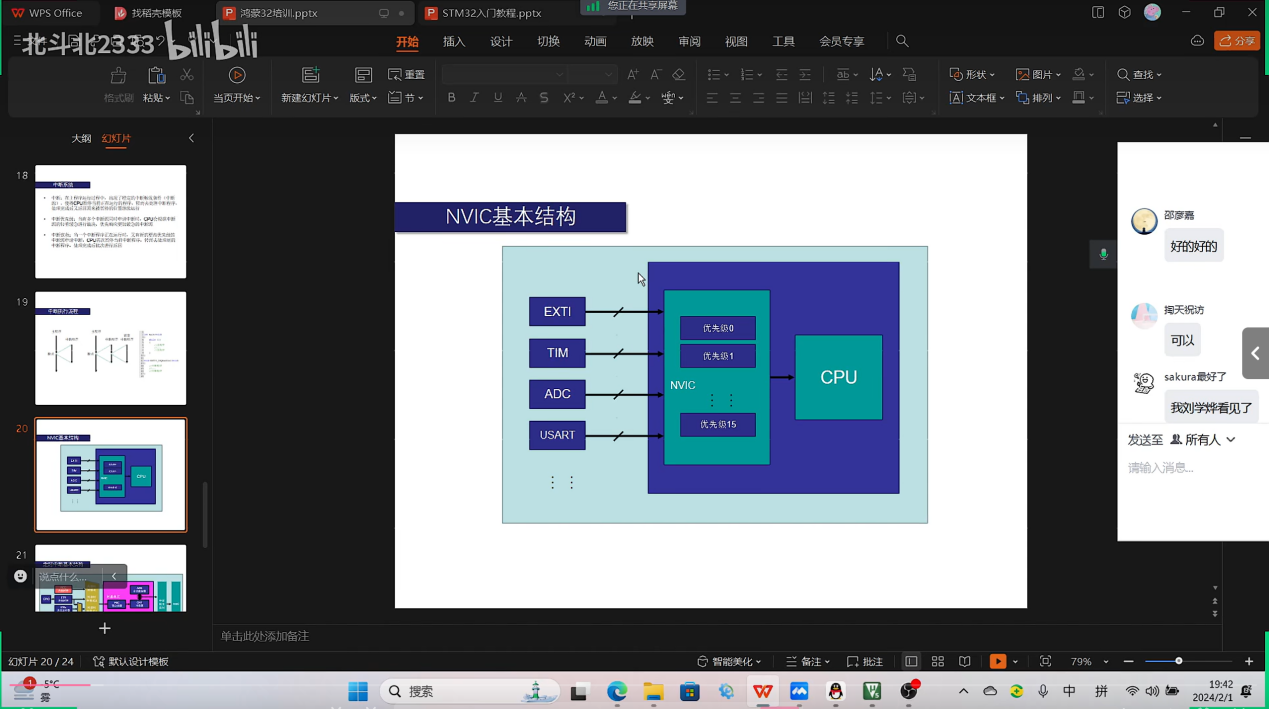Screen dimensions: 1269x709
Task: Select slide 19 thumbnail
Action: coord(111,348)
